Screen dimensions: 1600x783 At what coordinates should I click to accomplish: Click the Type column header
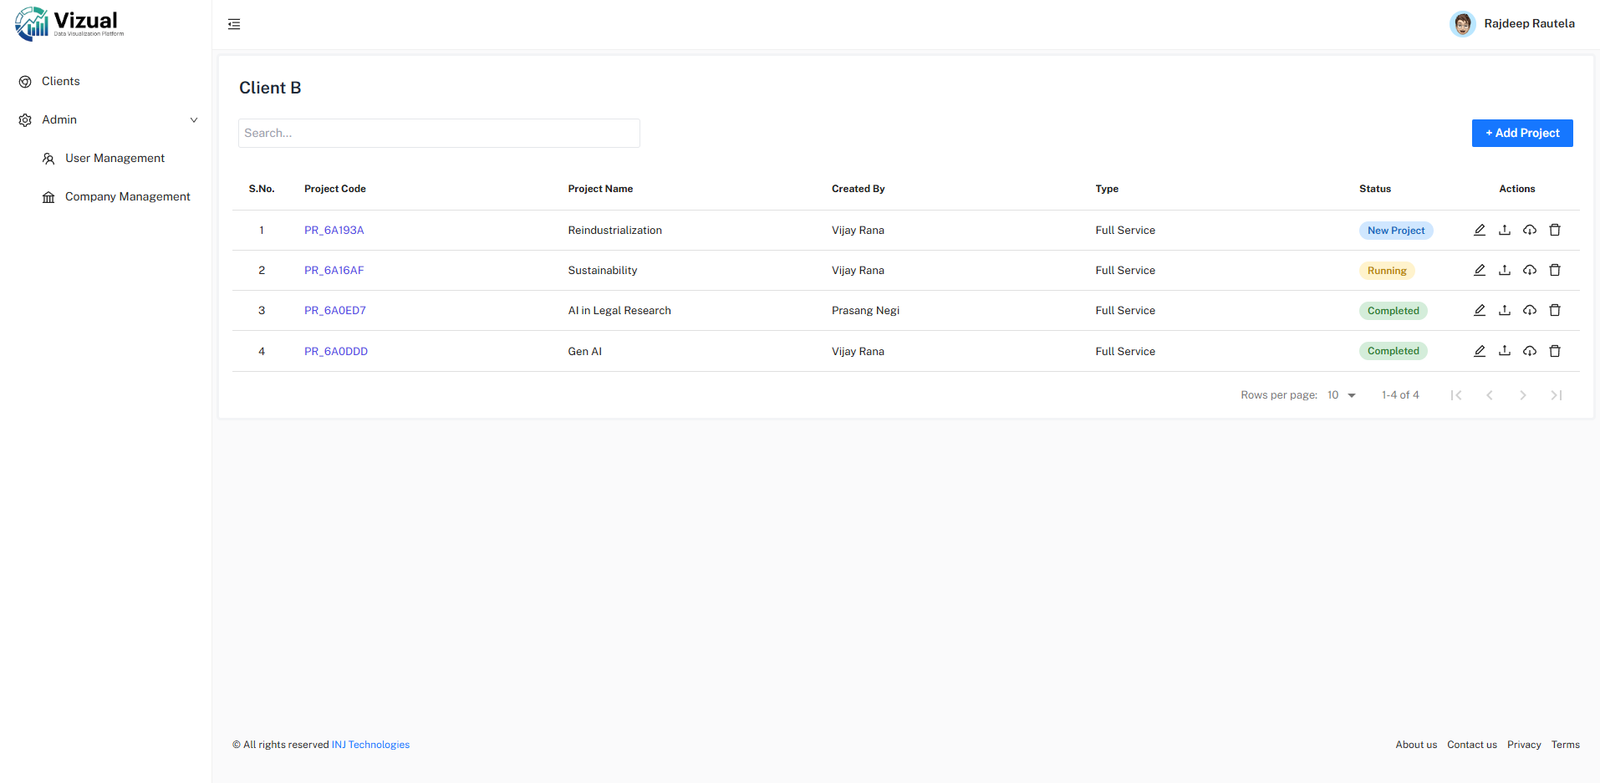tap(1107, 189)
